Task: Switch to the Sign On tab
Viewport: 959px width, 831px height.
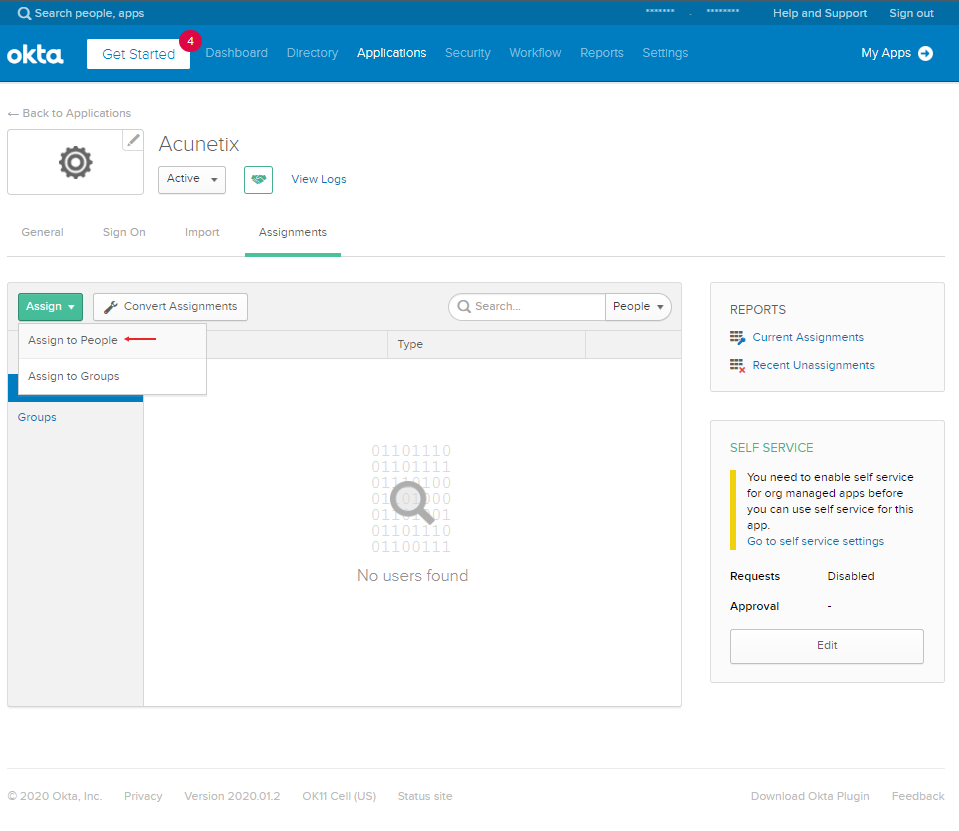Action: click(x=124, y=232)
